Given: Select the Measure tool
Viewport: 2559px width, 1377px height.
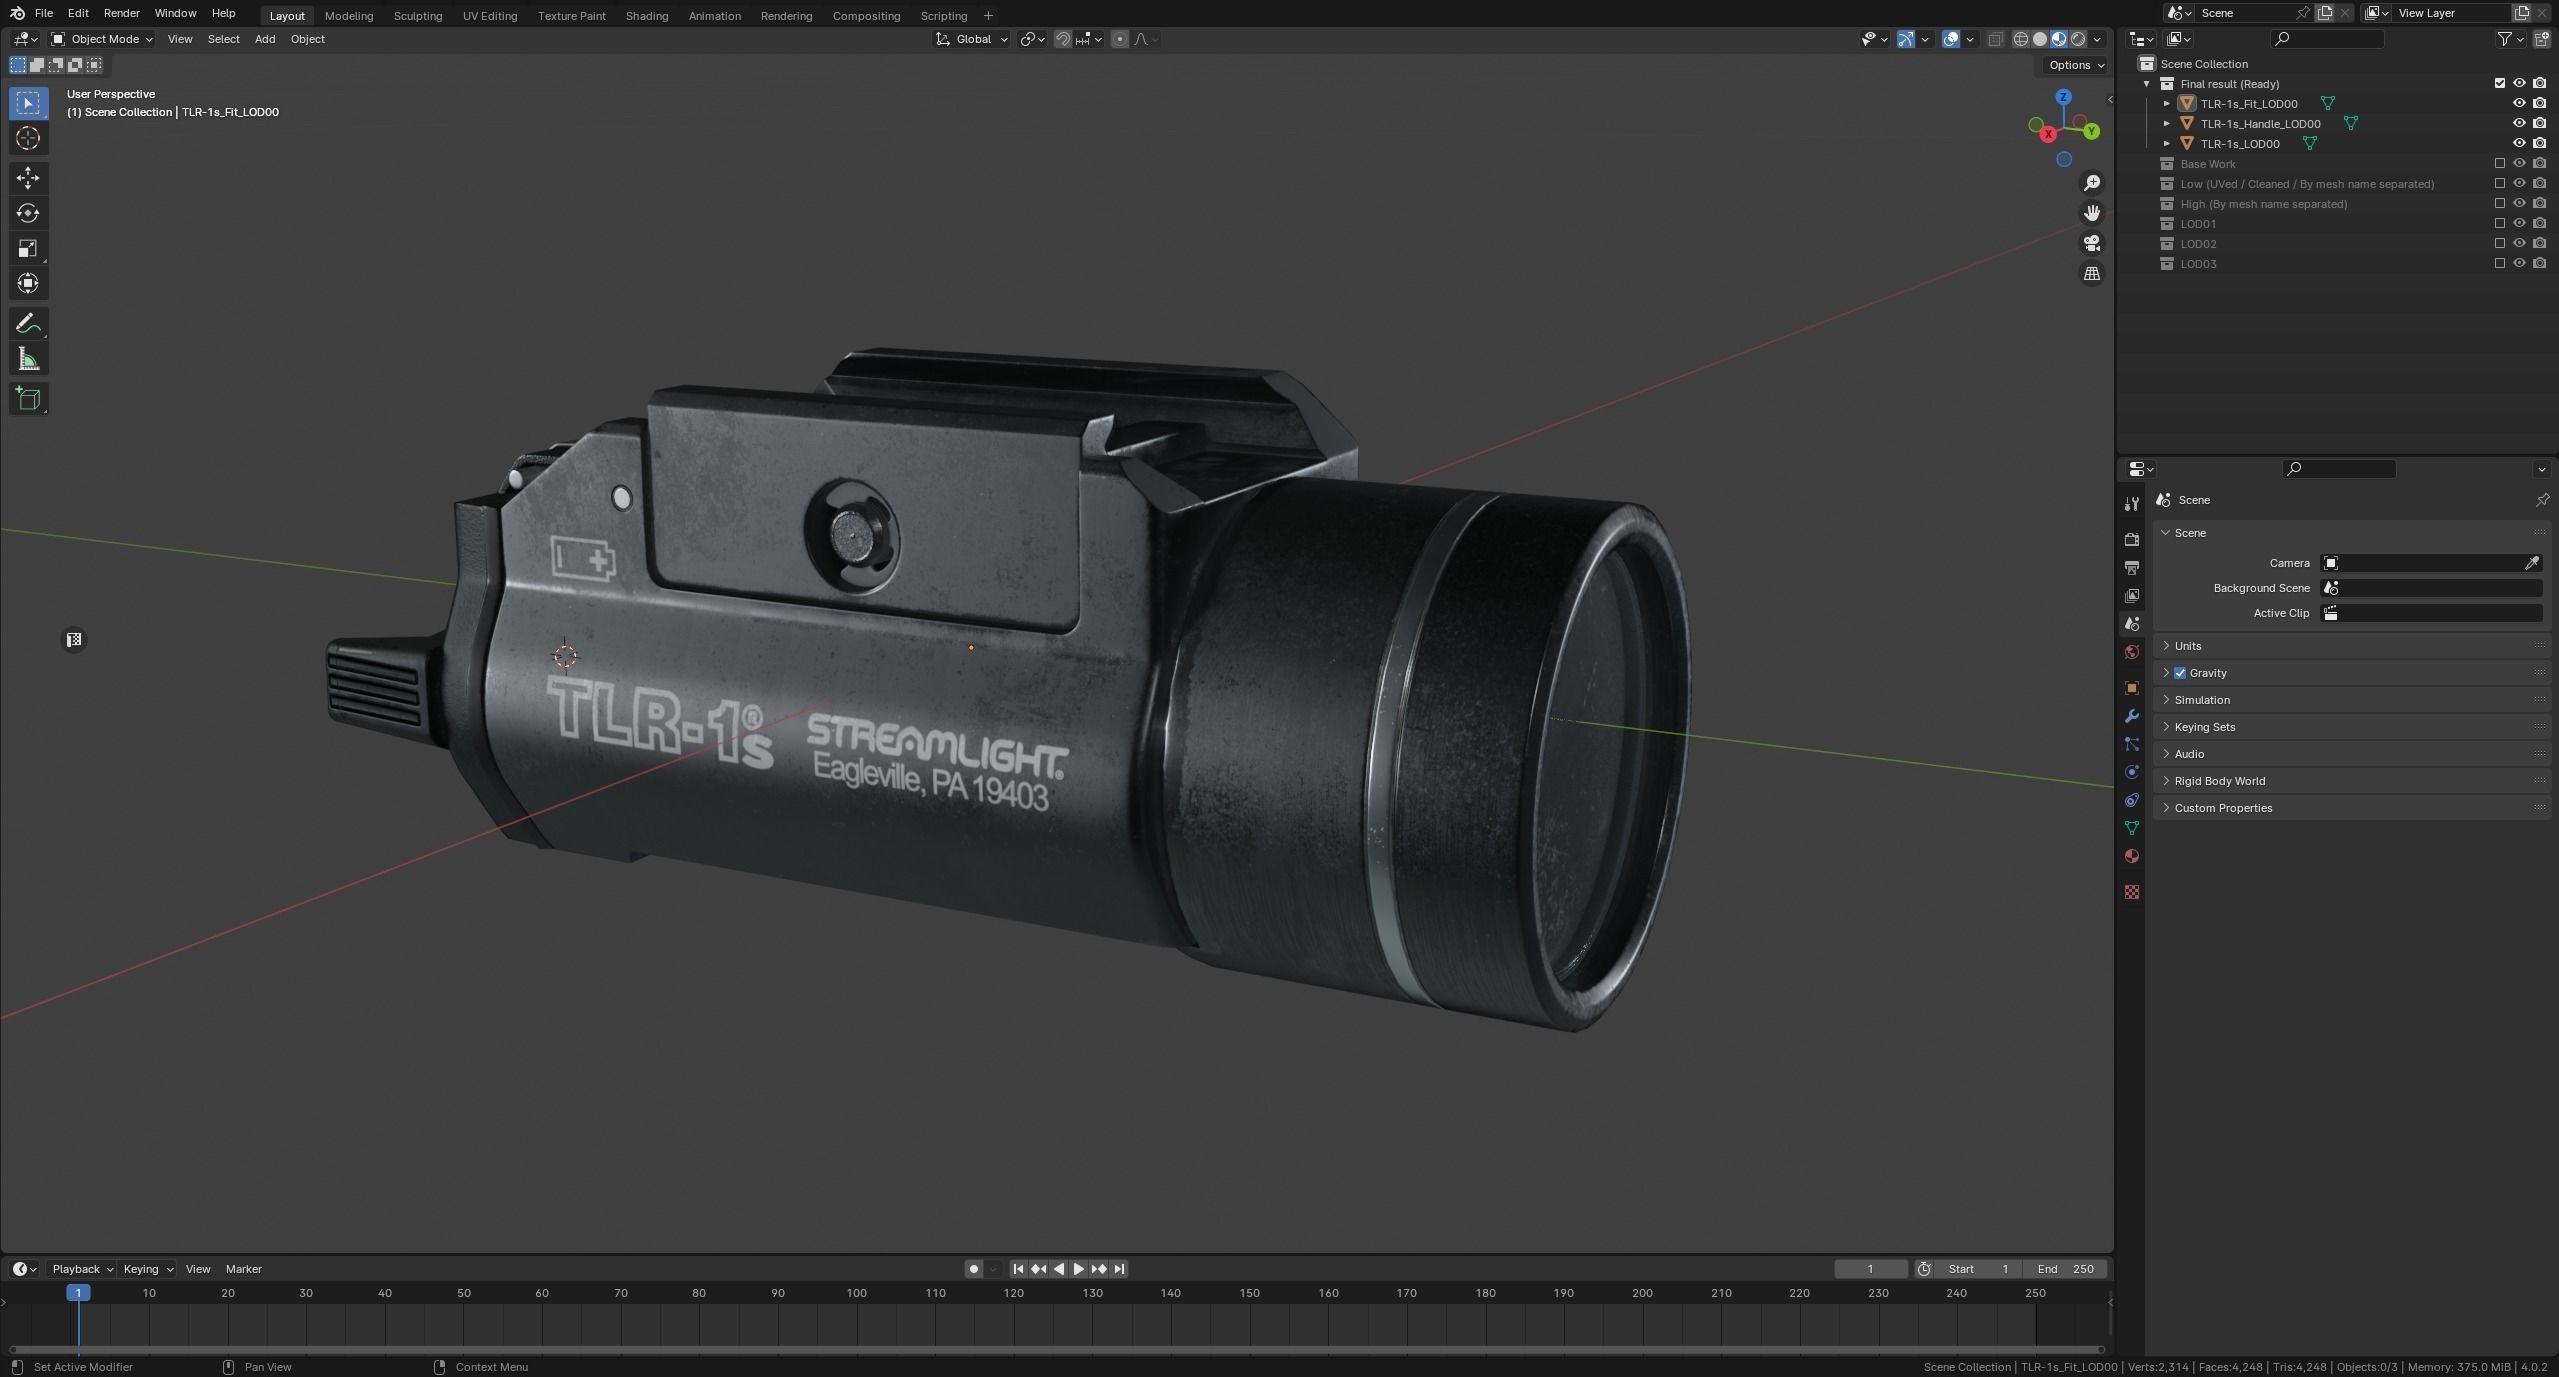Looking at the screenshot, I should [28, 359].
